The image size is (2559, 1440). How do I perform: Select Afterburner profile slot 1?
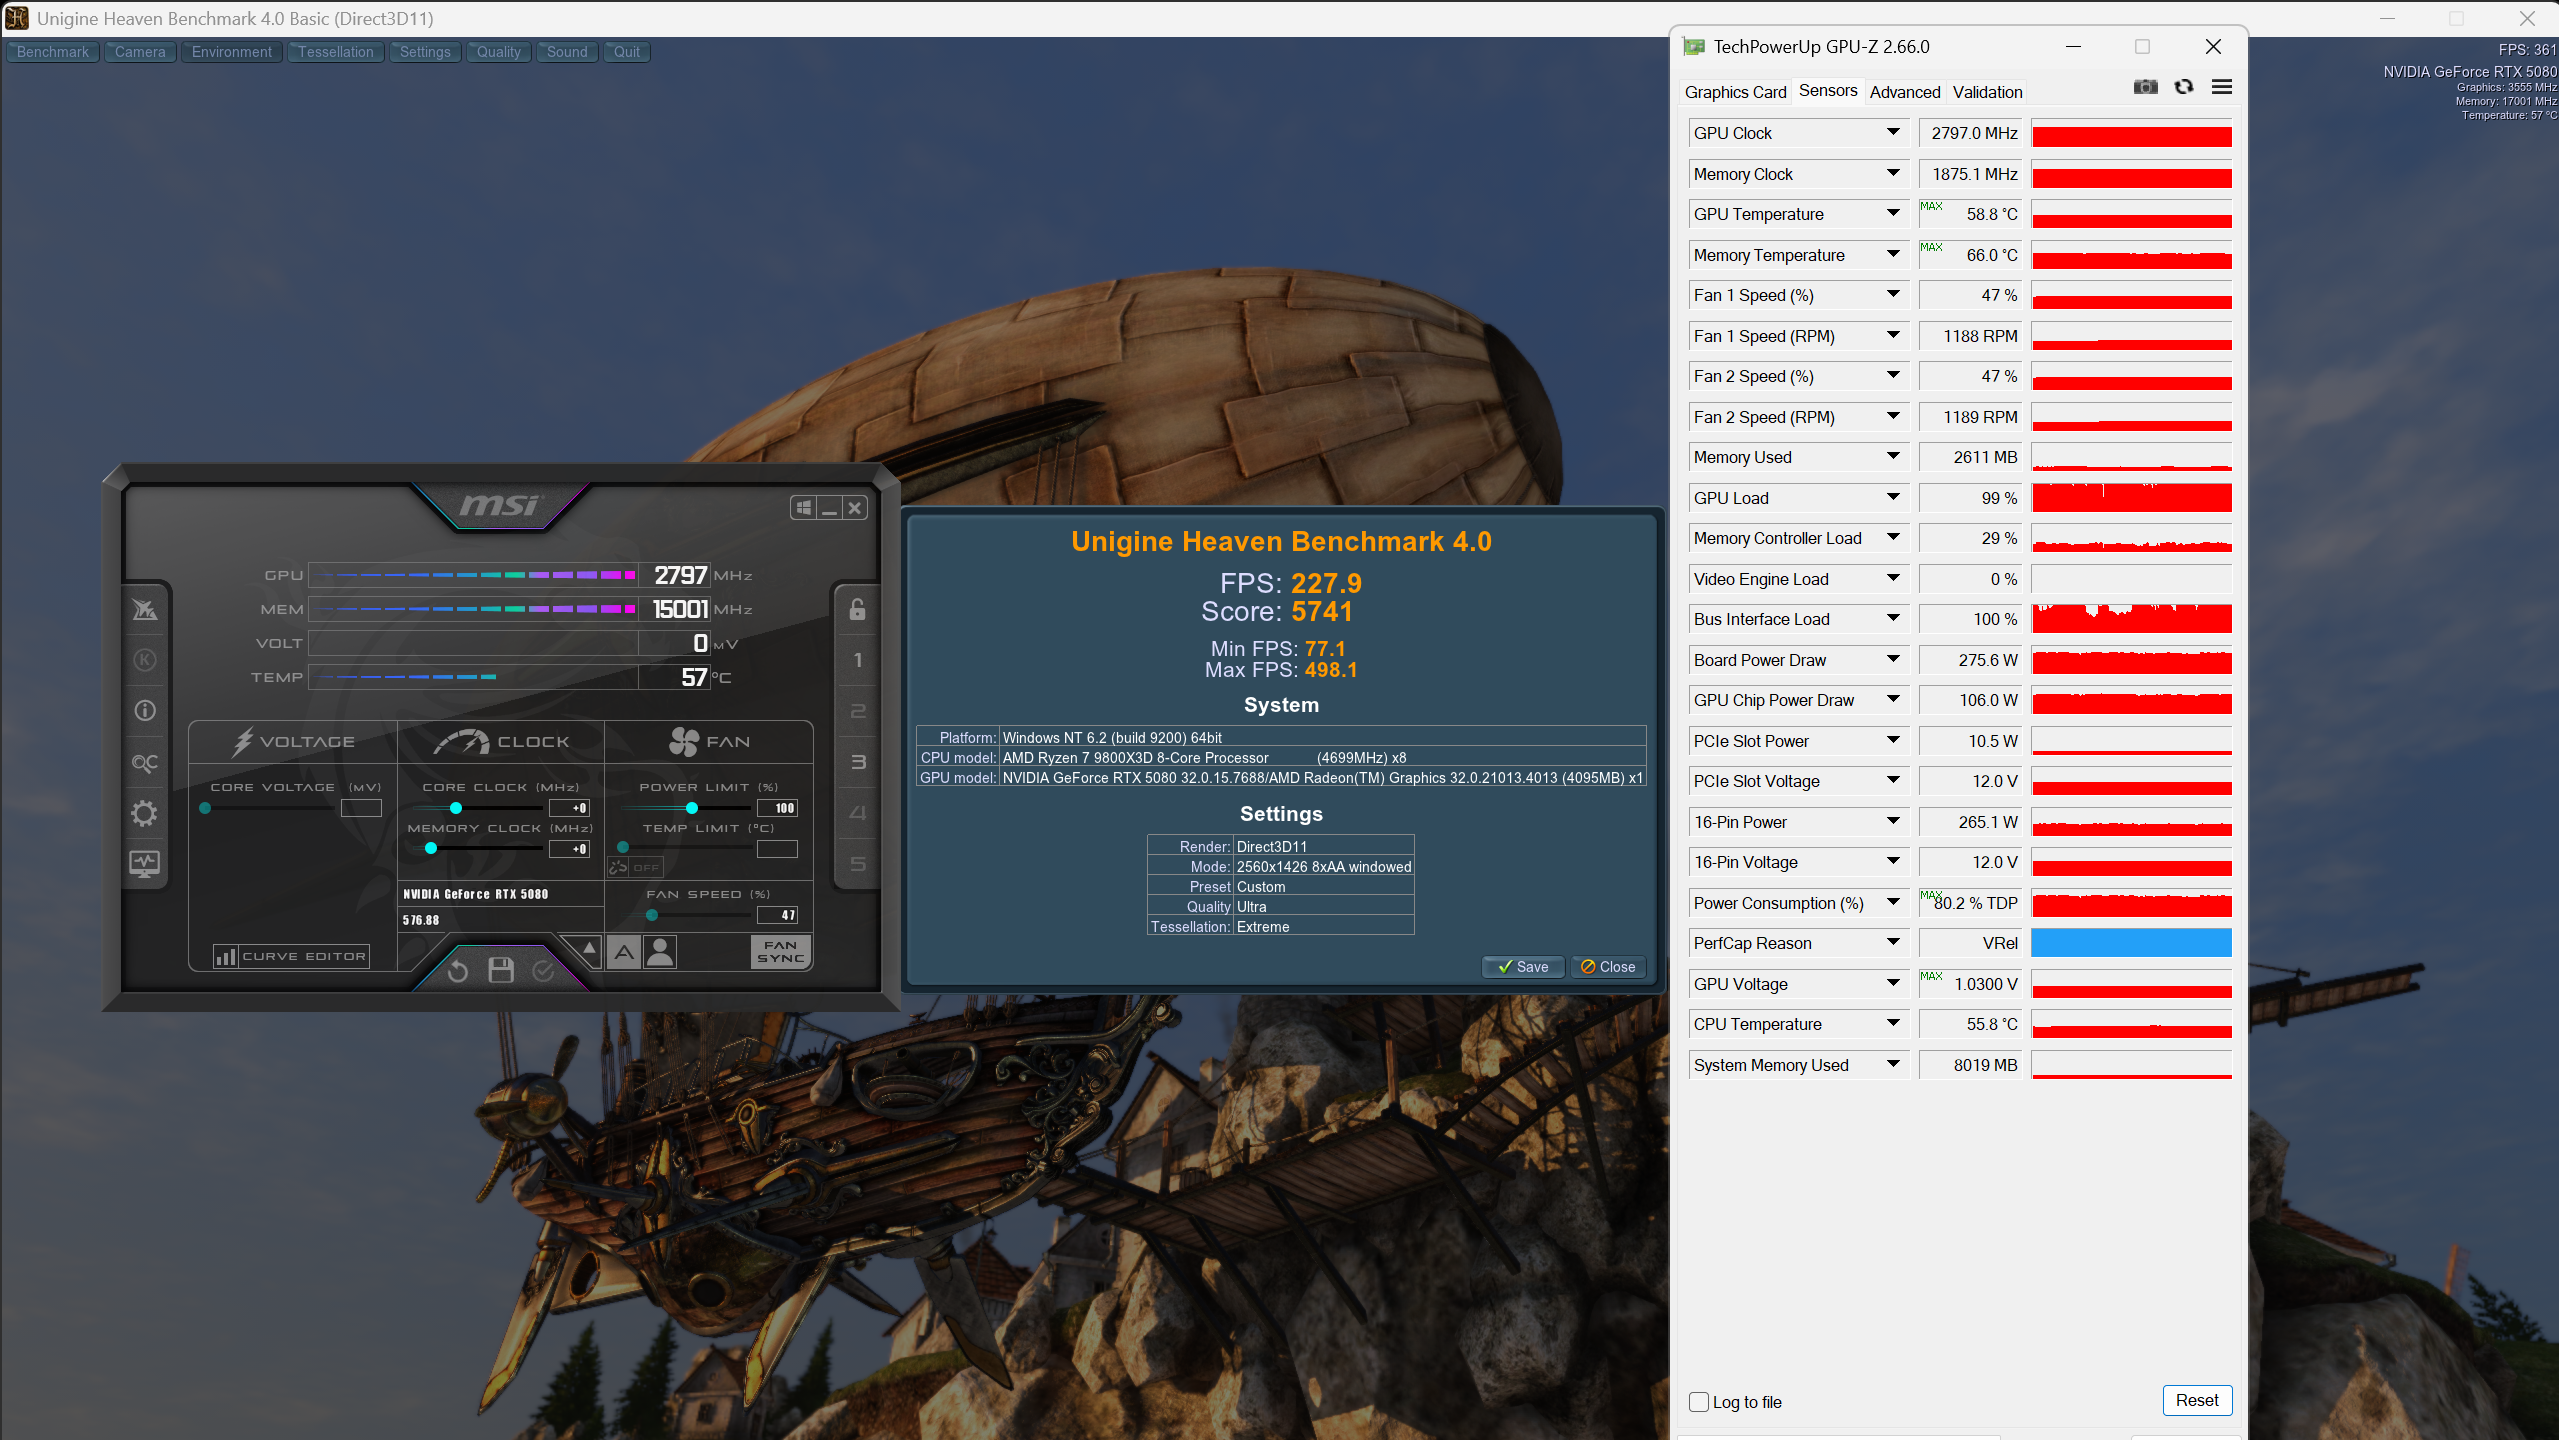click(857, 660)
